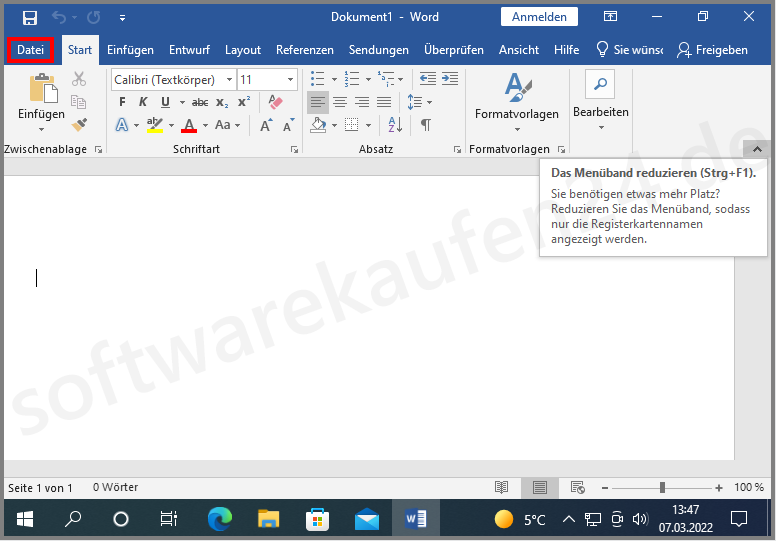The image size is (776, 541).
Task: Switch to the Entwurf tab
Action: tap(189, 50)
